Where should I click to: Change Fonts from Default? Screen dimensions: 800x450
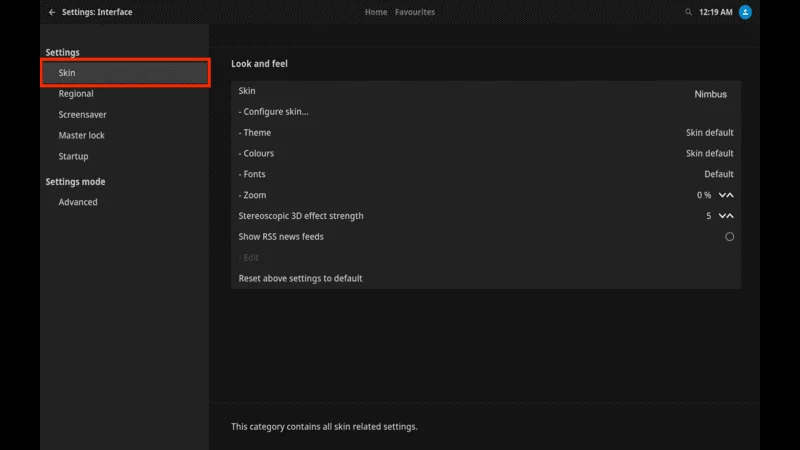click(x=486, y=174)
